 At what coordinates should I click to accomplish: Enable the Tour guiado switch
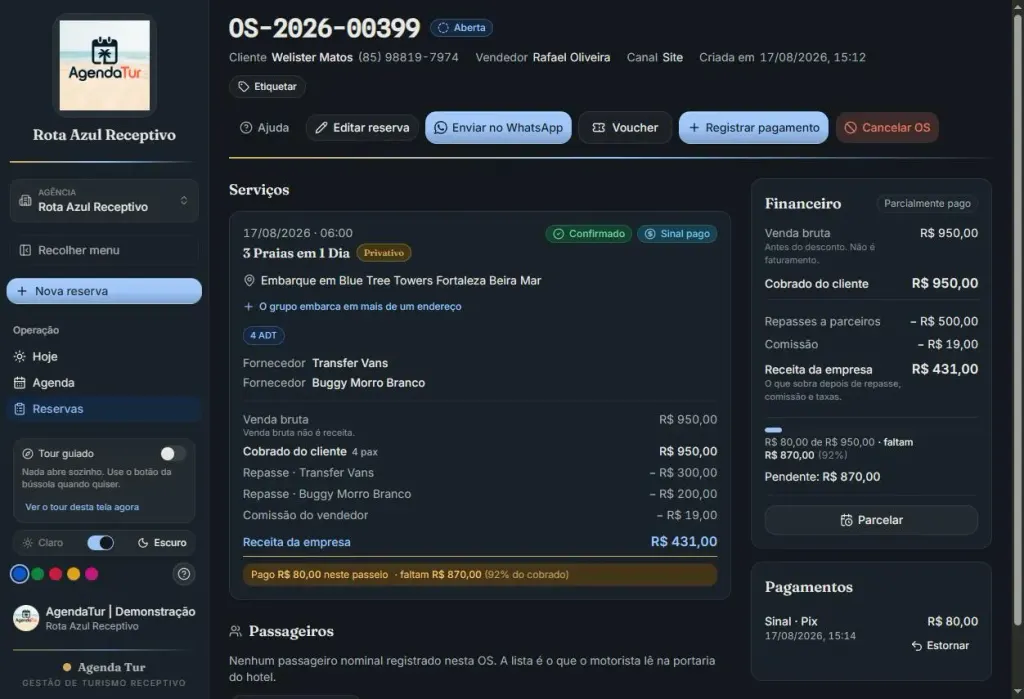(x=173, y=453)
